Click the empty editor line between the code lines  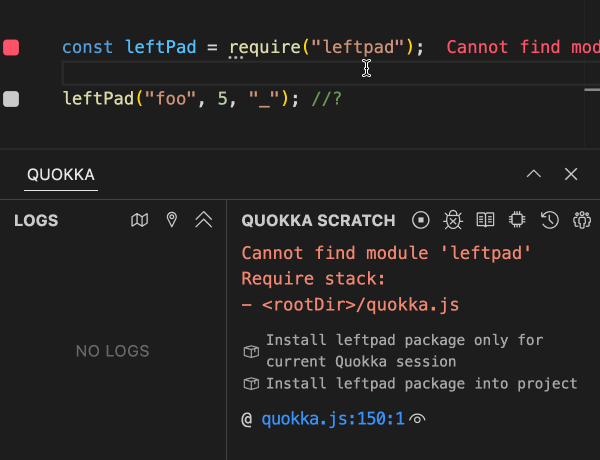[200, 73]
